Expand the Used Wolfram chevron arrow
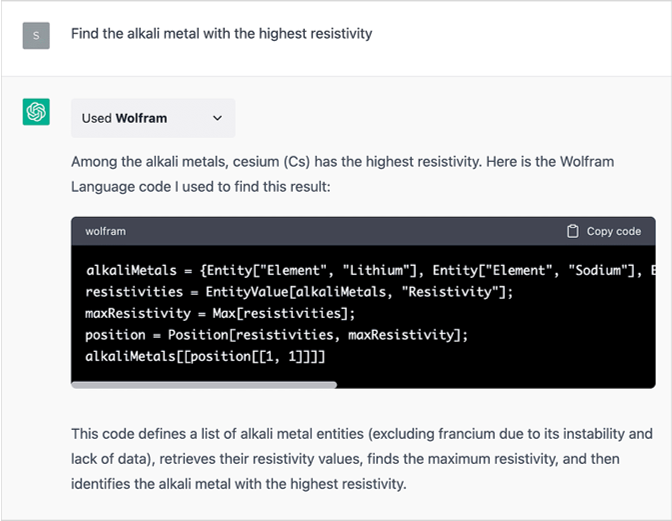The image size is (672, 521). (217, 118)
